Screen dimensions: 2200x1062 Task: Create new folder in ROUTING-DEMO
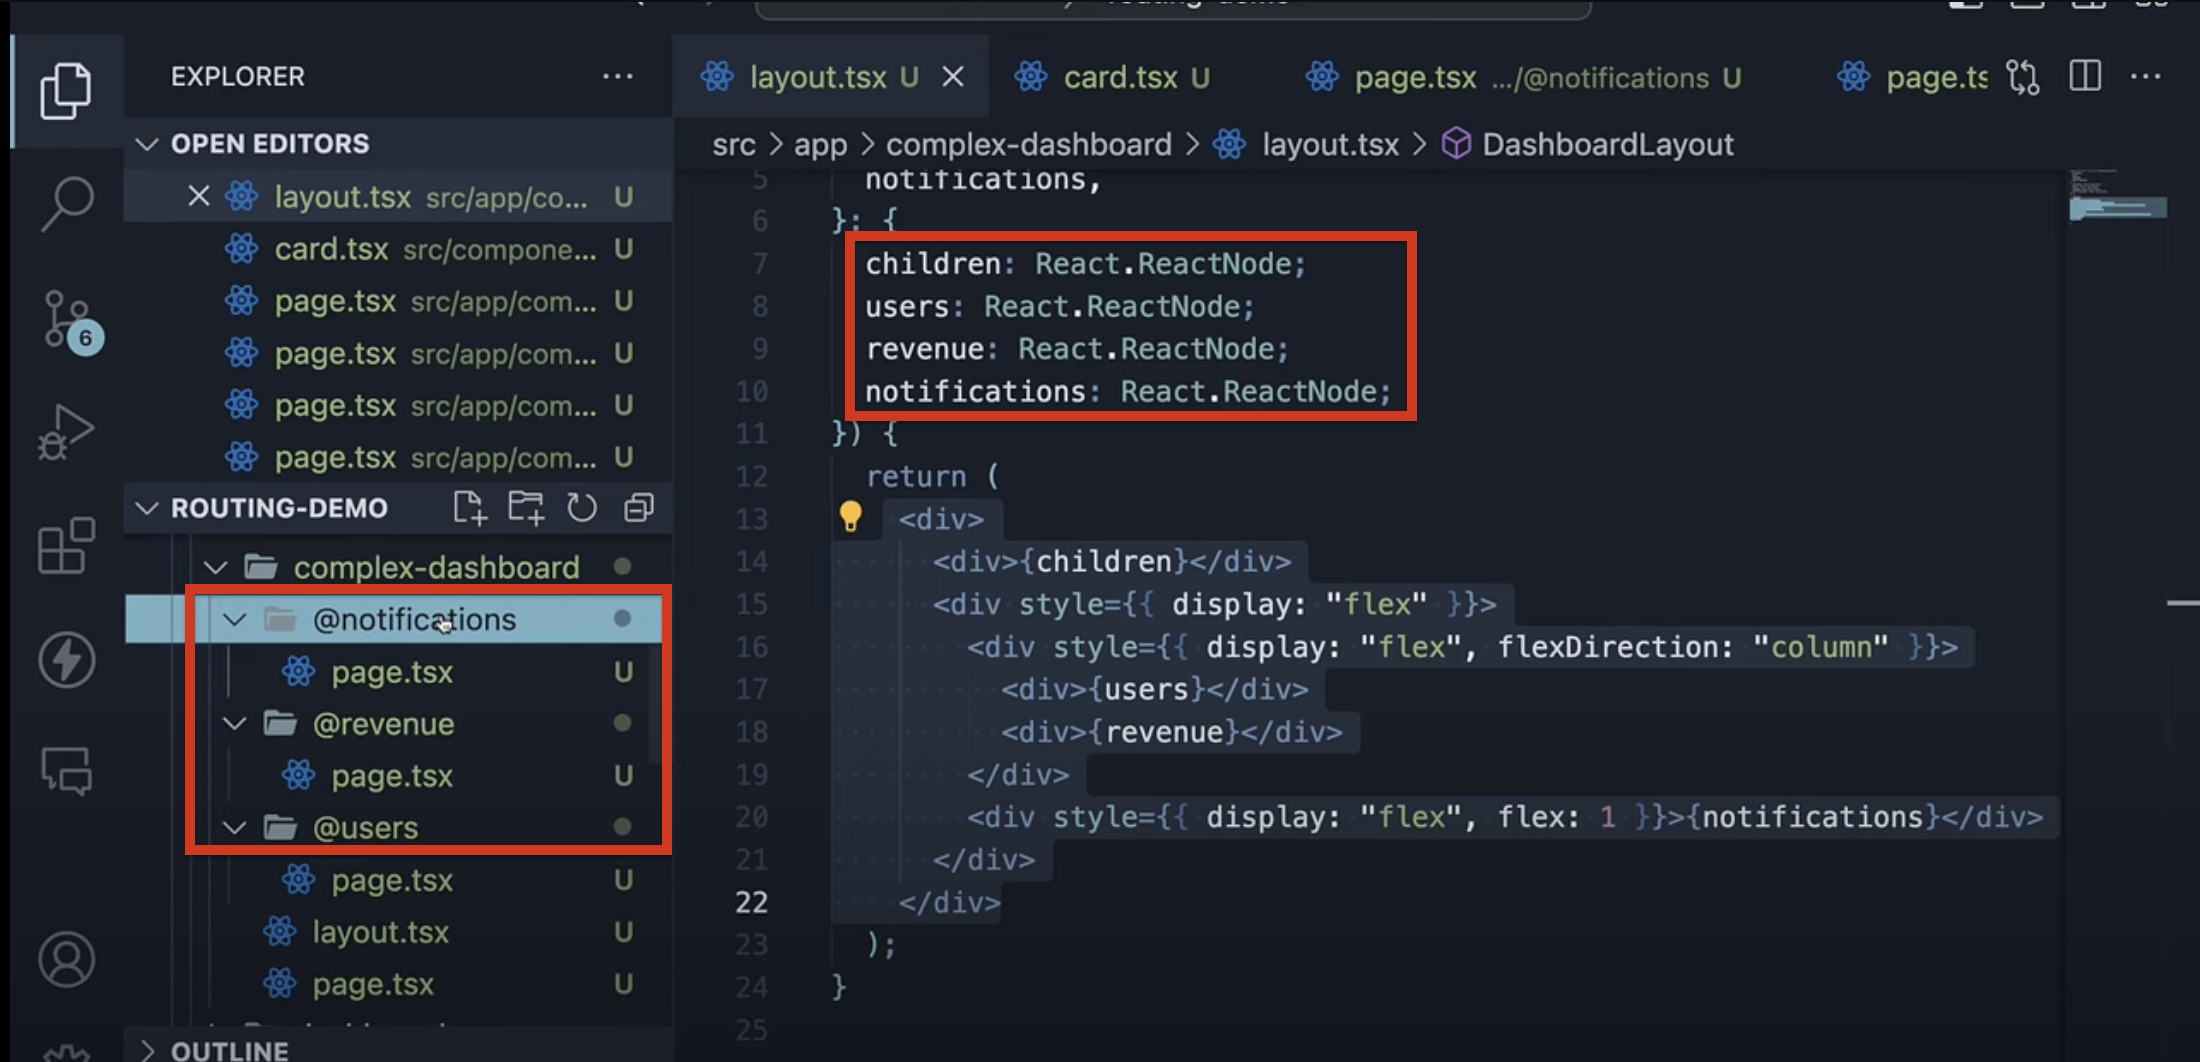[526, 508]
